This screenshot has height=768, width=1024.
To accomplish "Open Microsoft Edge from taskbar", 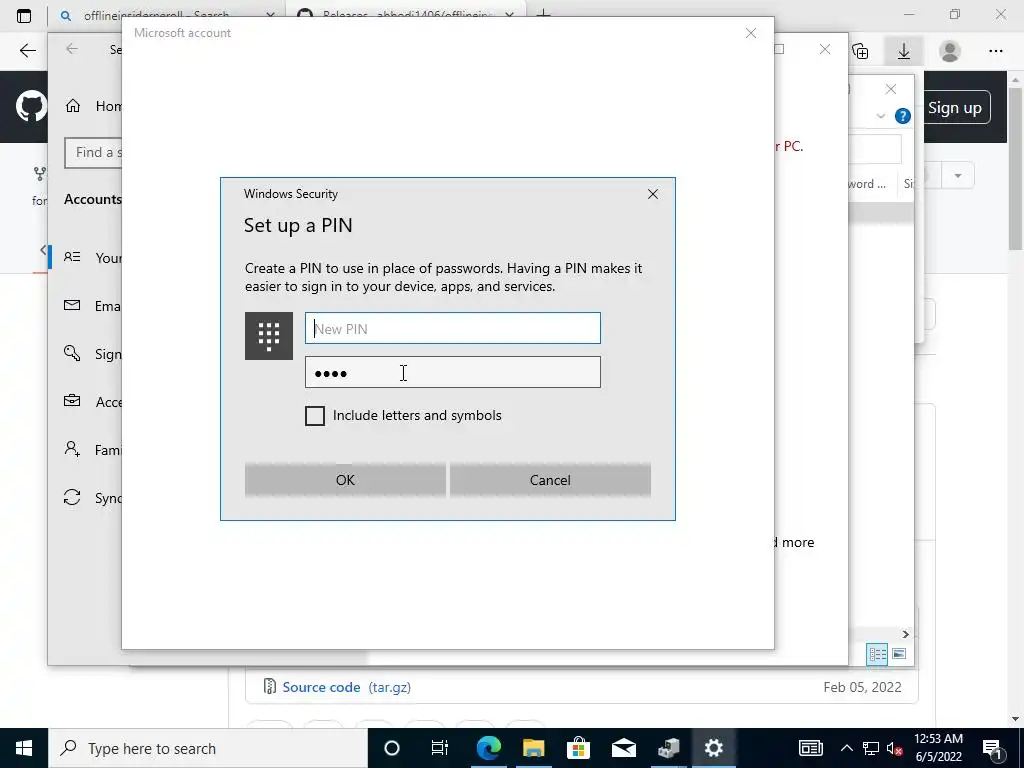I will (x=488, y=748).
